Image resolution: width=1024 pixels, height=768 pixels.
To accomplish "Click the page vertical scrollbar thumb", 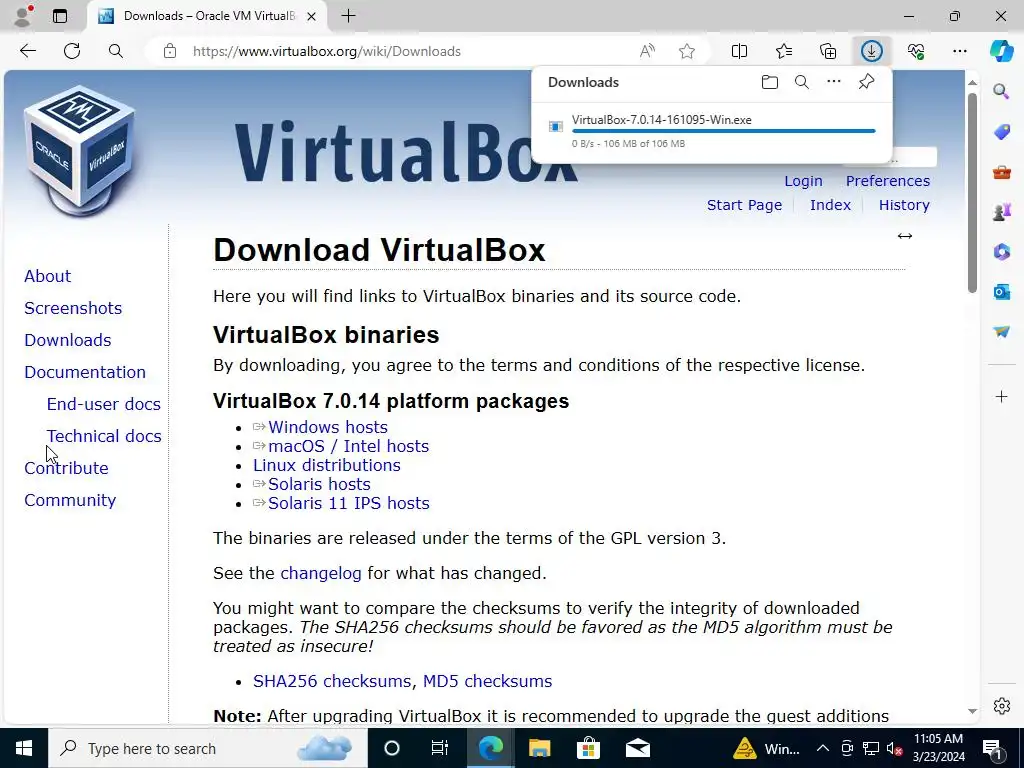I will (x=972, y=193).
